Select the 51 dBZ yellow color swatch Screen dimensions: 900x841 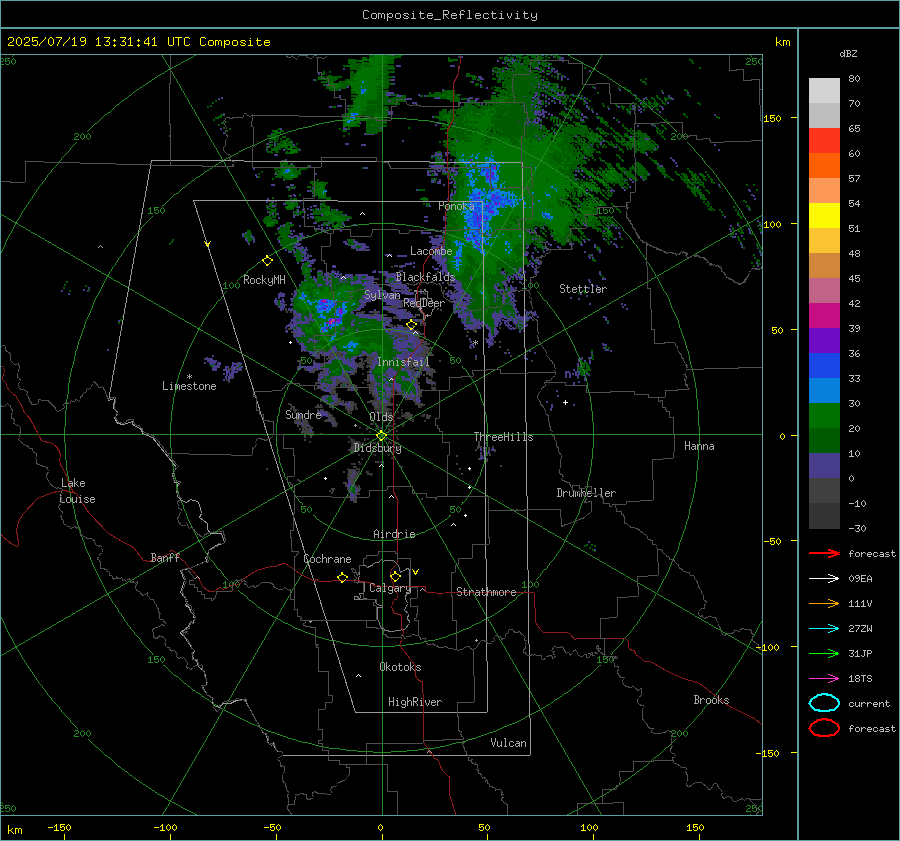click(x=824, y=215)
